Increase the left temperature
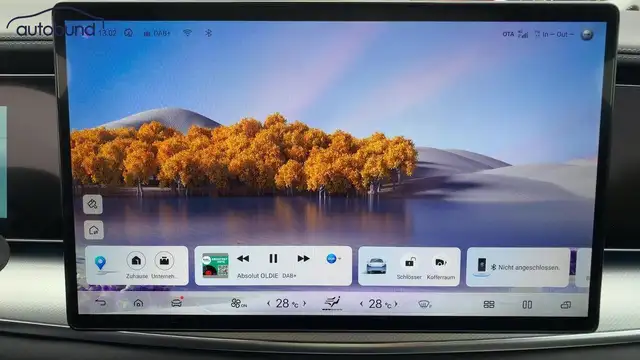This screenshot has height=360, width=640. tap(304, 303)
